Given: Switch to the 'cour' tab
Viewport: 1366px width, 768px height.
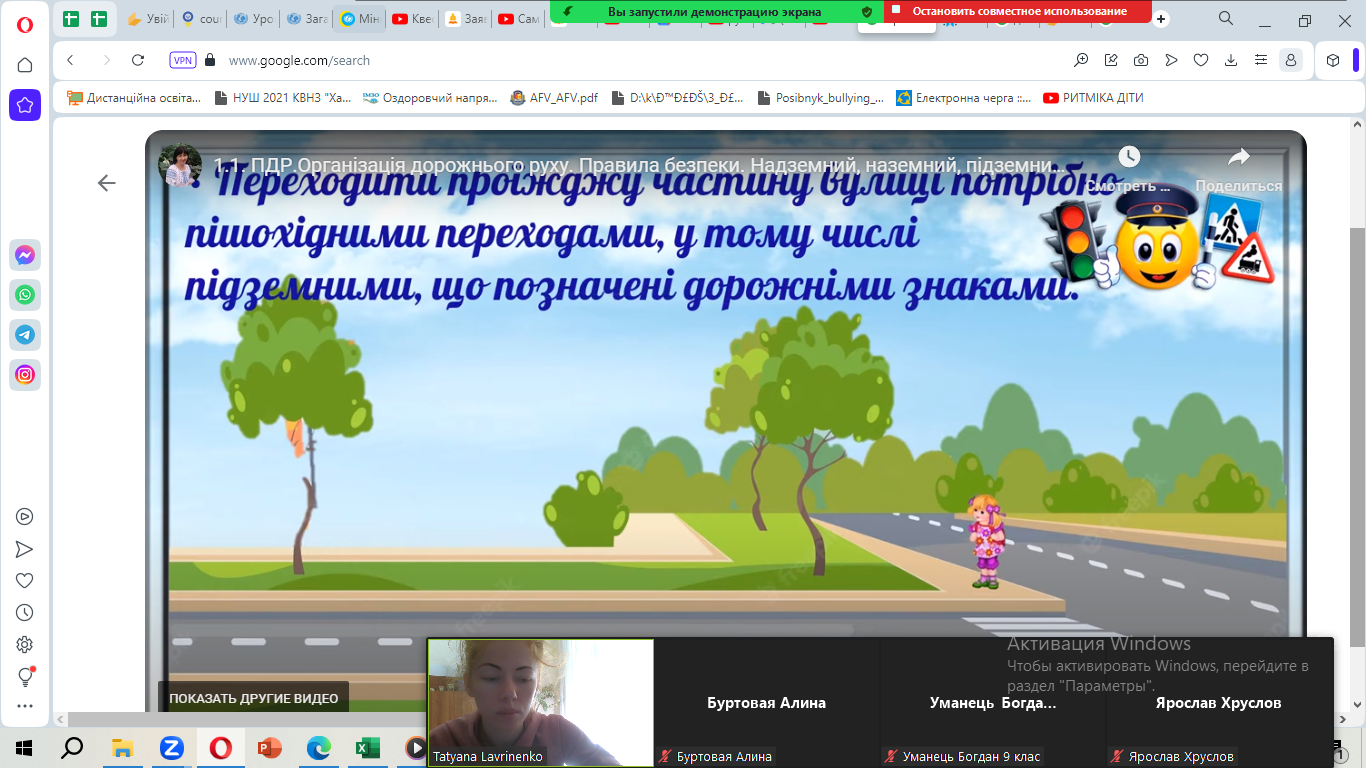Looking at the screenshot, I should point(200,19).
